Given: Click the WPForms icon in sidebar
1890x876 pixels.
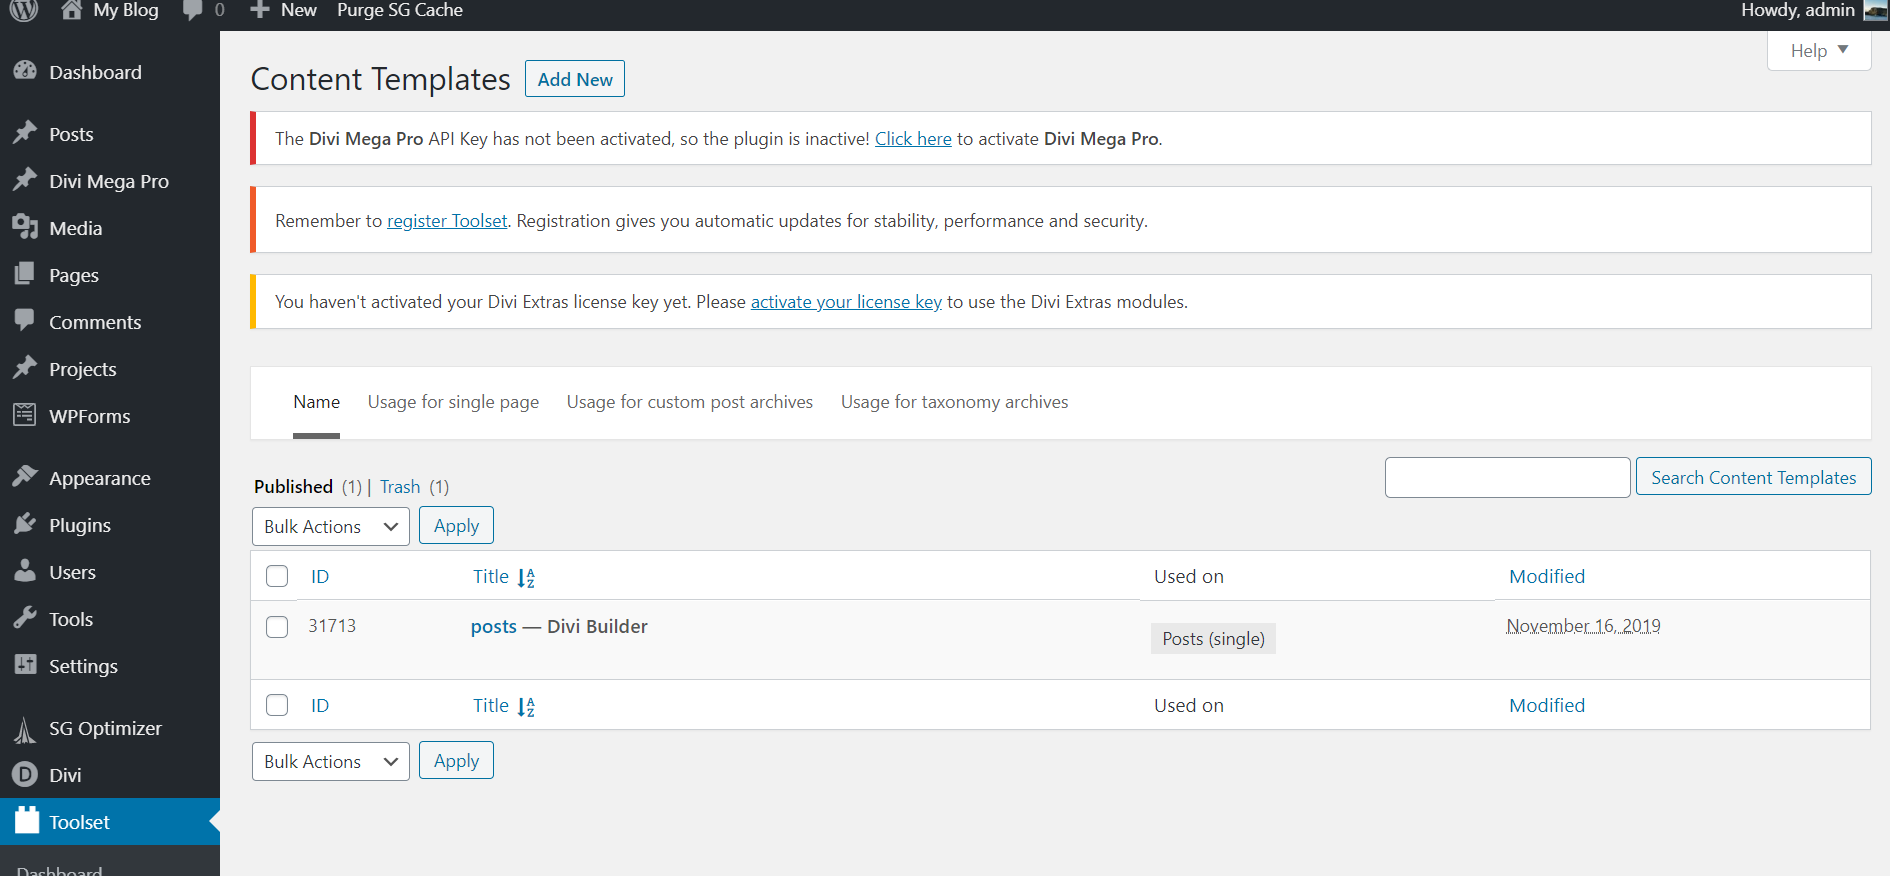Looking at the screenshot, I should [25, 415].
